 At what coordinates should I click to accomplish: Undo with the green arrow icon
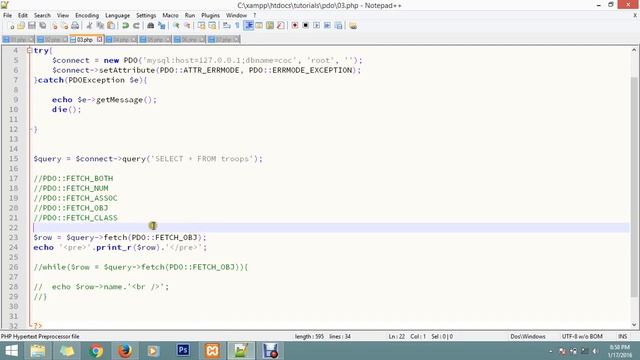(x=125, y=26)
